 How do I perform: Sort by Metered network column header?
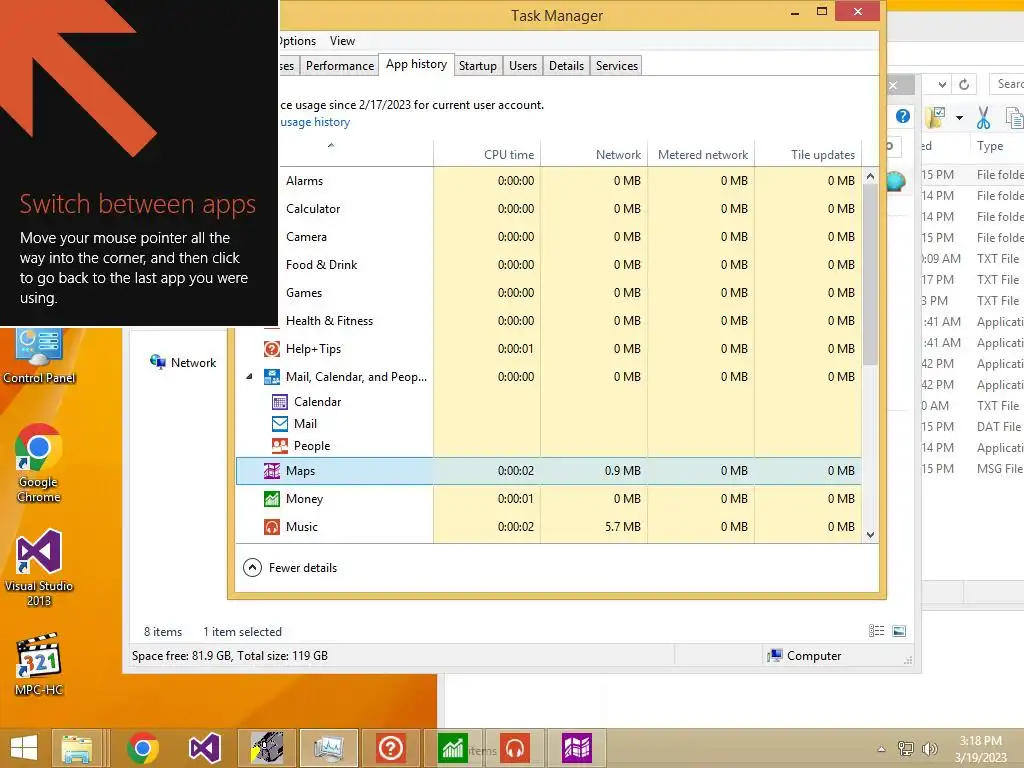[x=701, y=154]
